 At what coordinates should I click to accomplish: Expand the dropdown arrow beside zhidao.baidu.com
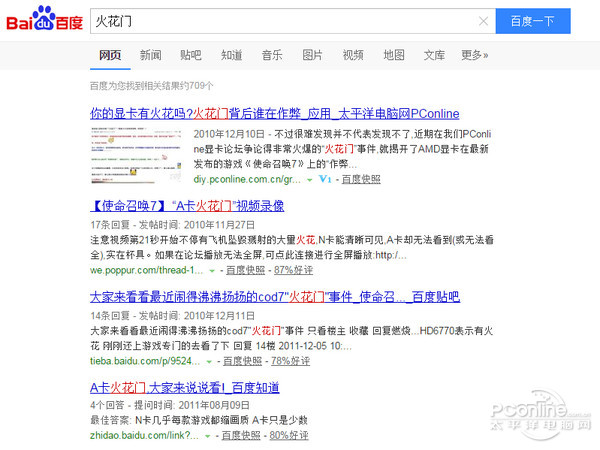[x=207, y=436]
